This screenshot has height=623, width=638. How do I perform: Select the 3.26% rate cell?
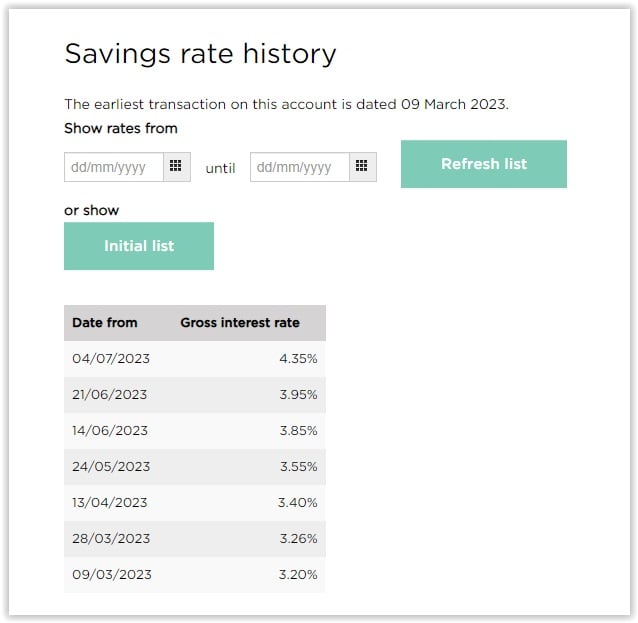[298, 538]
